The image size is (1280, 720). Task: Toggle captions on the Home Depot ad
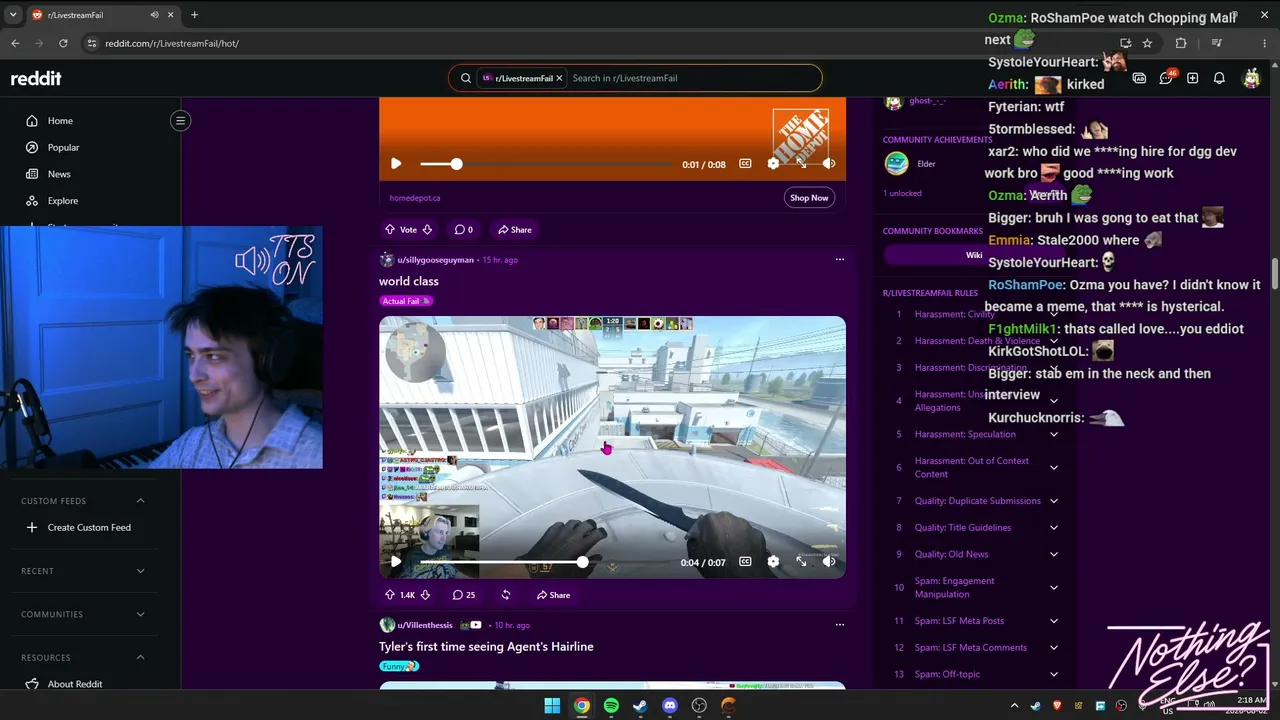click(x=745, y=164)
